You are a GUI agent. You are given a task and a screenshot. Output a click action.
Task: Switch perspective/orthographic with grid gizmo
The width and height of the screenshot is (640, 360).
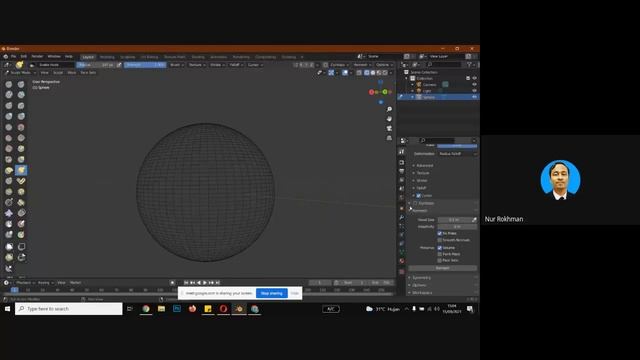click(389, 138)
